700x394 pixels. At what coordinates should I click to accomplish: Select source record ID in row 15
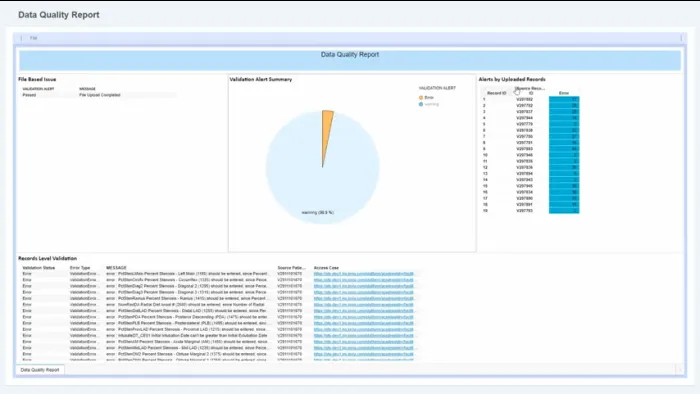click(x=525, y=186)
